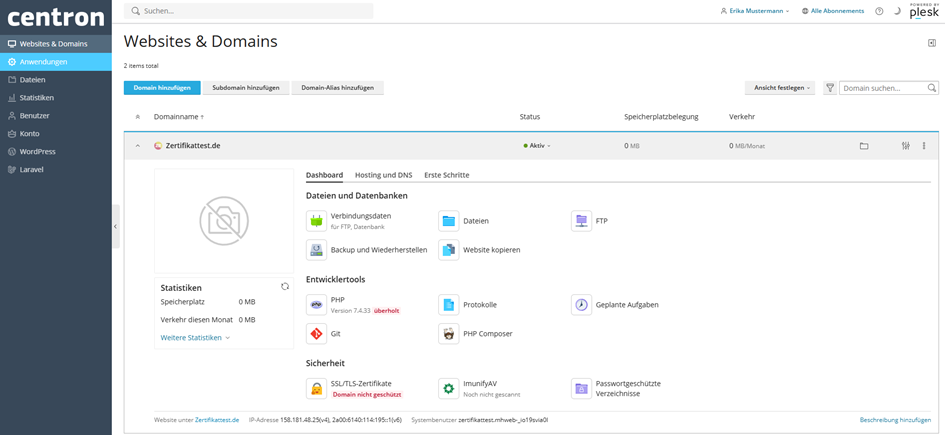Click the Domain suchen search field
945x435 pixels.
[883, 88]
